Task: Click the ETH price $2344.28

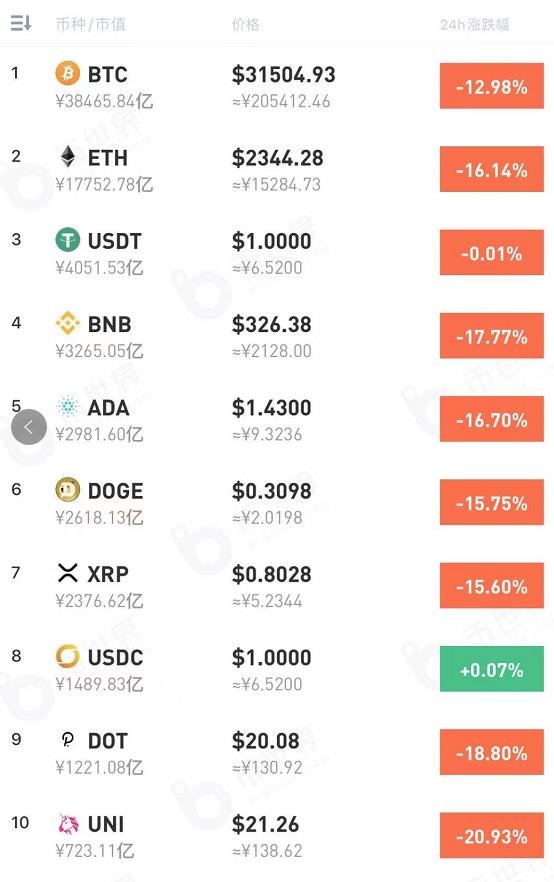Action: (277, 158)
